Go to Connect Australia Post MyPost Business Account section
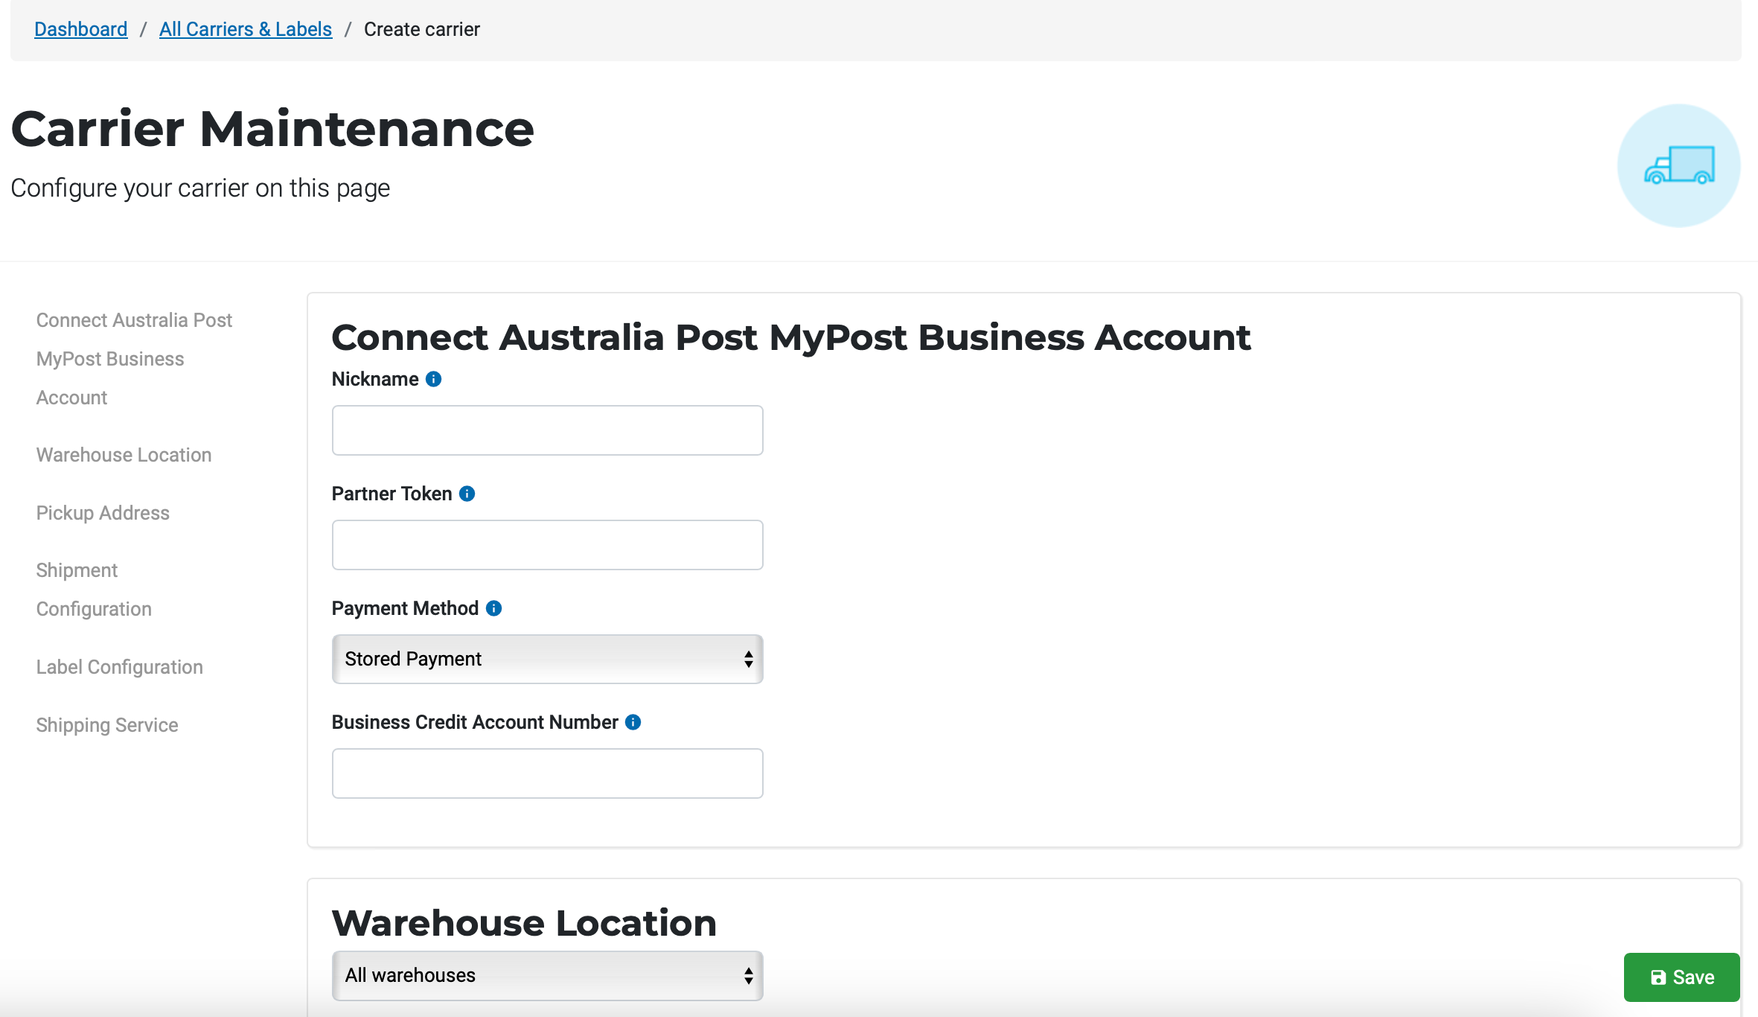Image resolution: width=1758 pixels, height=1017 pixels. pyautogui.click(x=134, y=359)
